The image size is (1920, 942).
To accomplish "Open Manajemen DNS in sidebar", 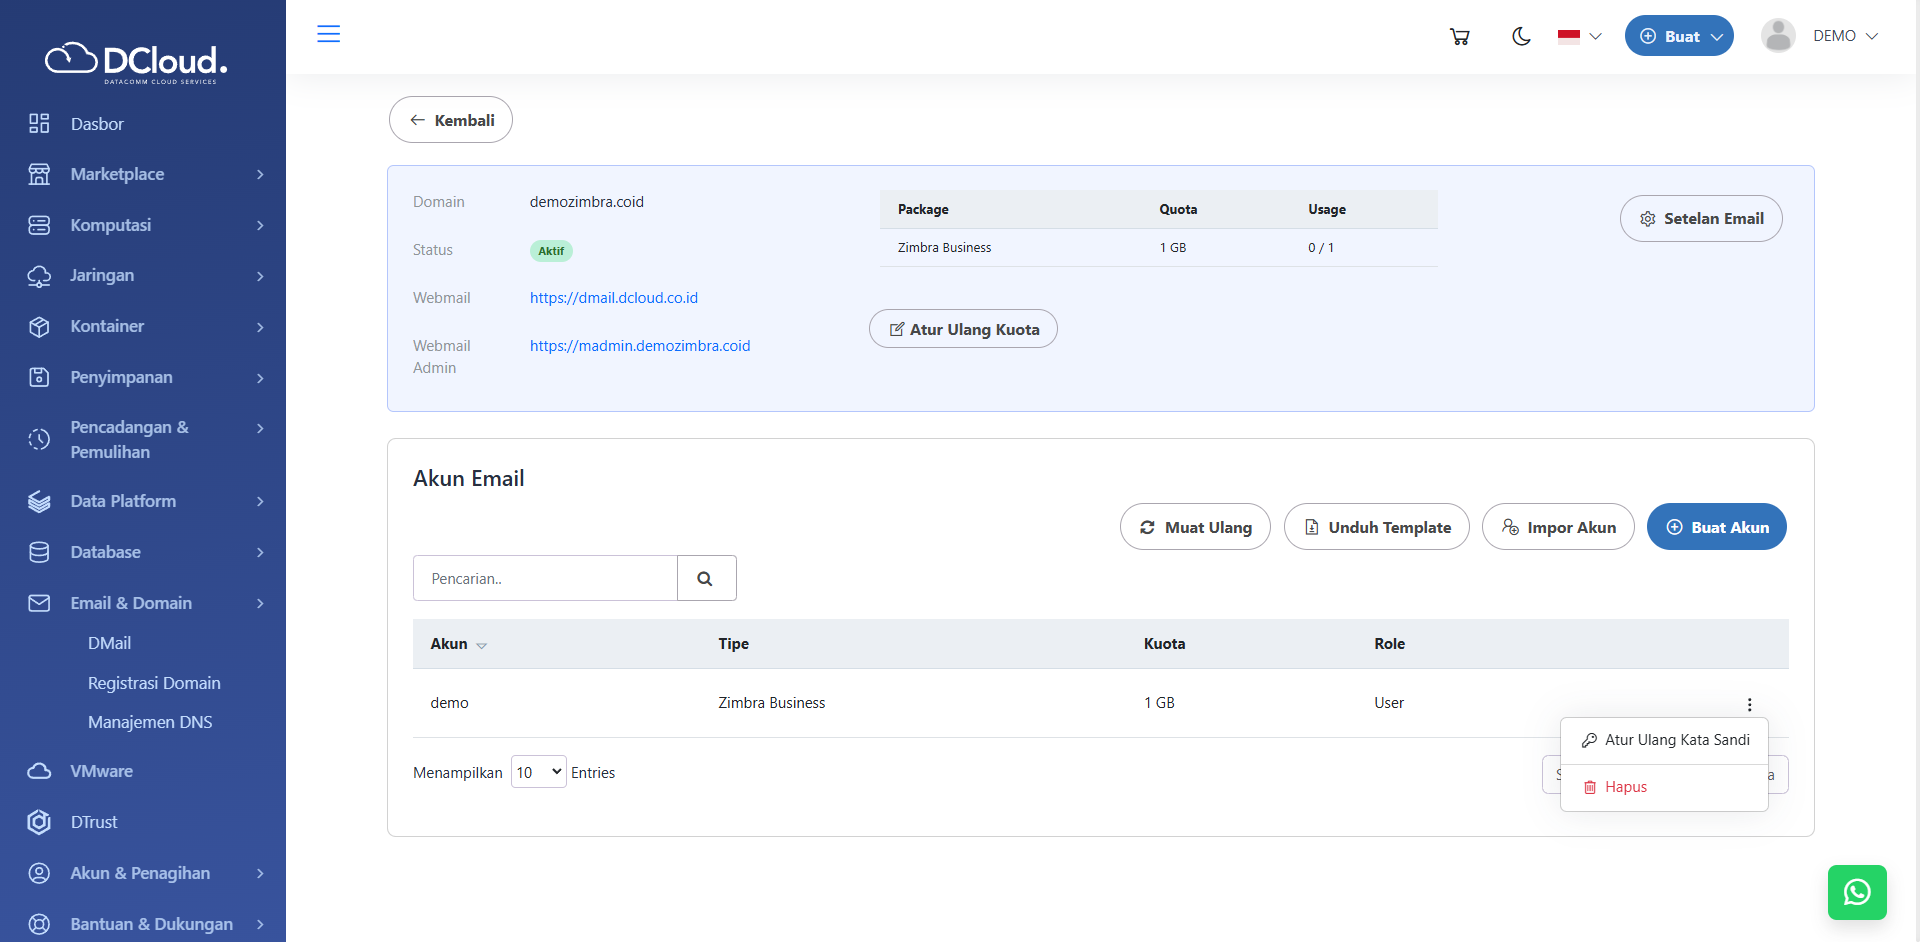I will 150,722.
